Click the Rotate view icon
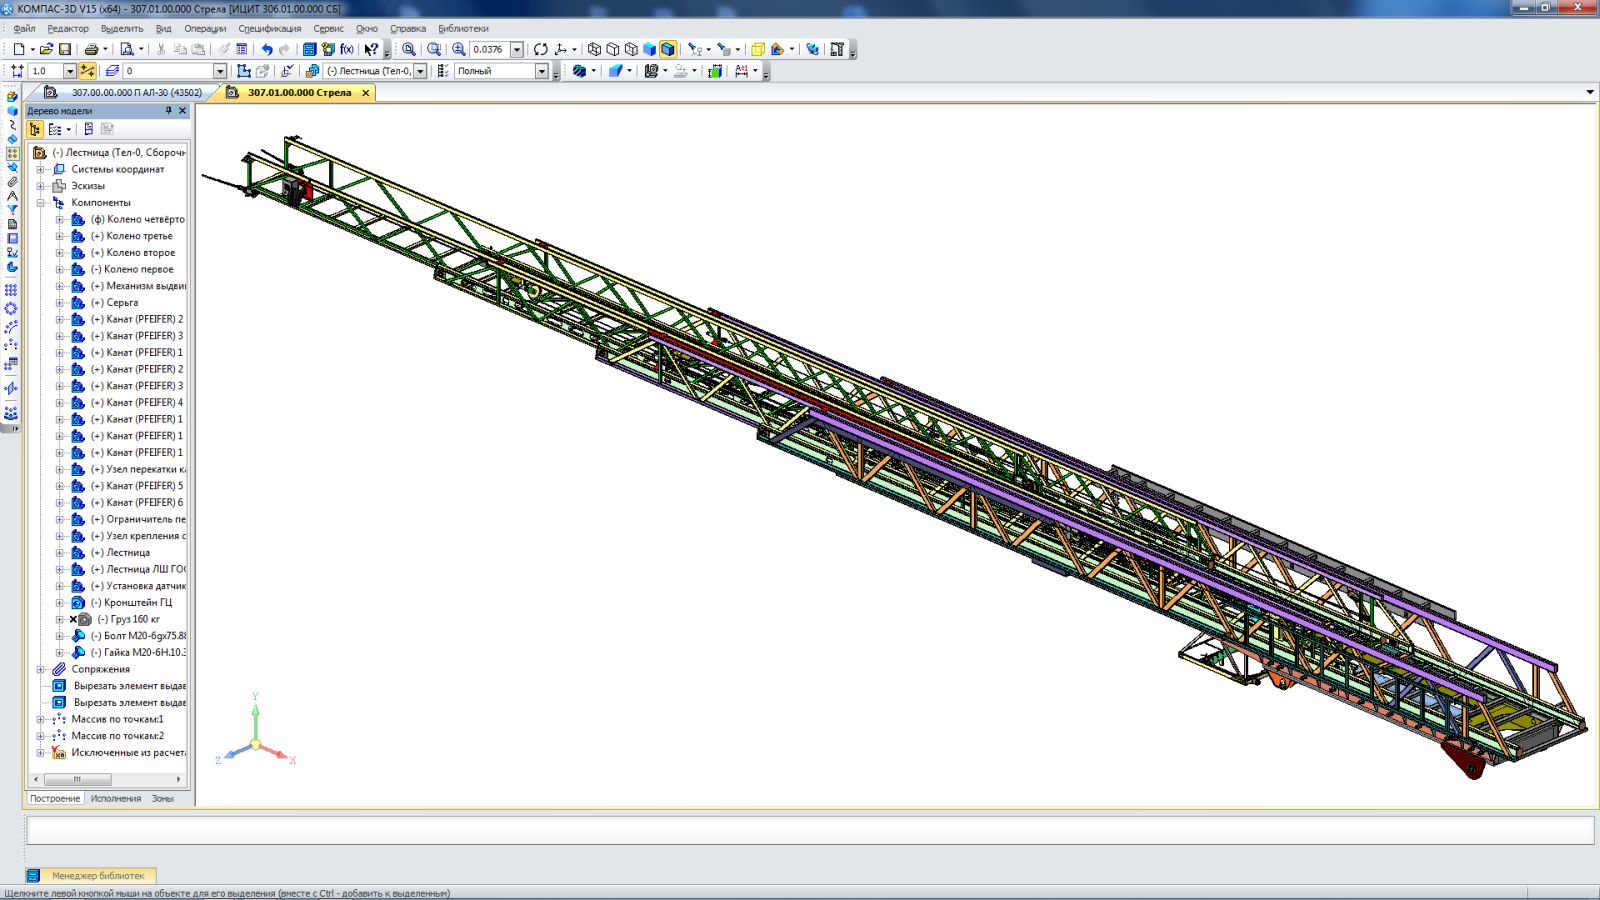This screenshot has width=1600, height=900. [x=541, y=49]
